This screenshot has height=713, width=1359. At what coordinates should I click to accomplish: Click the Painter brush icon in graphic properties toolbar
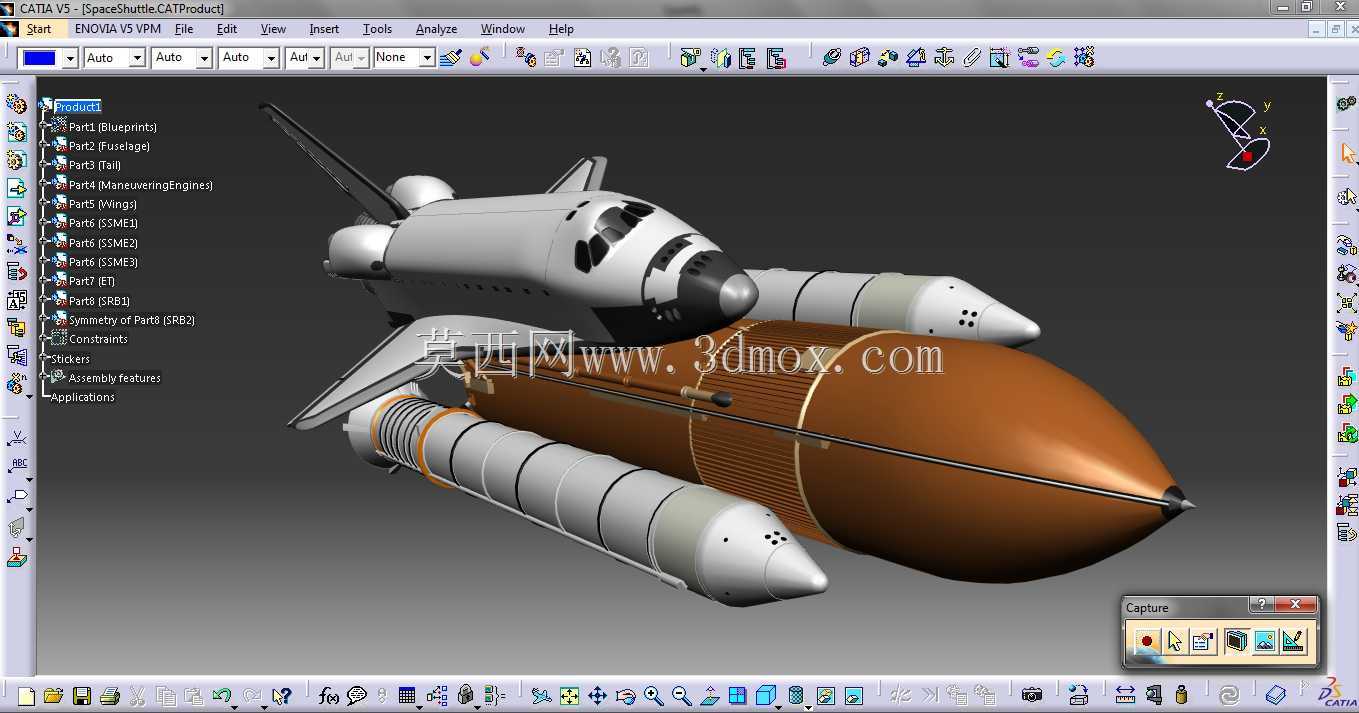coord(450,58)
